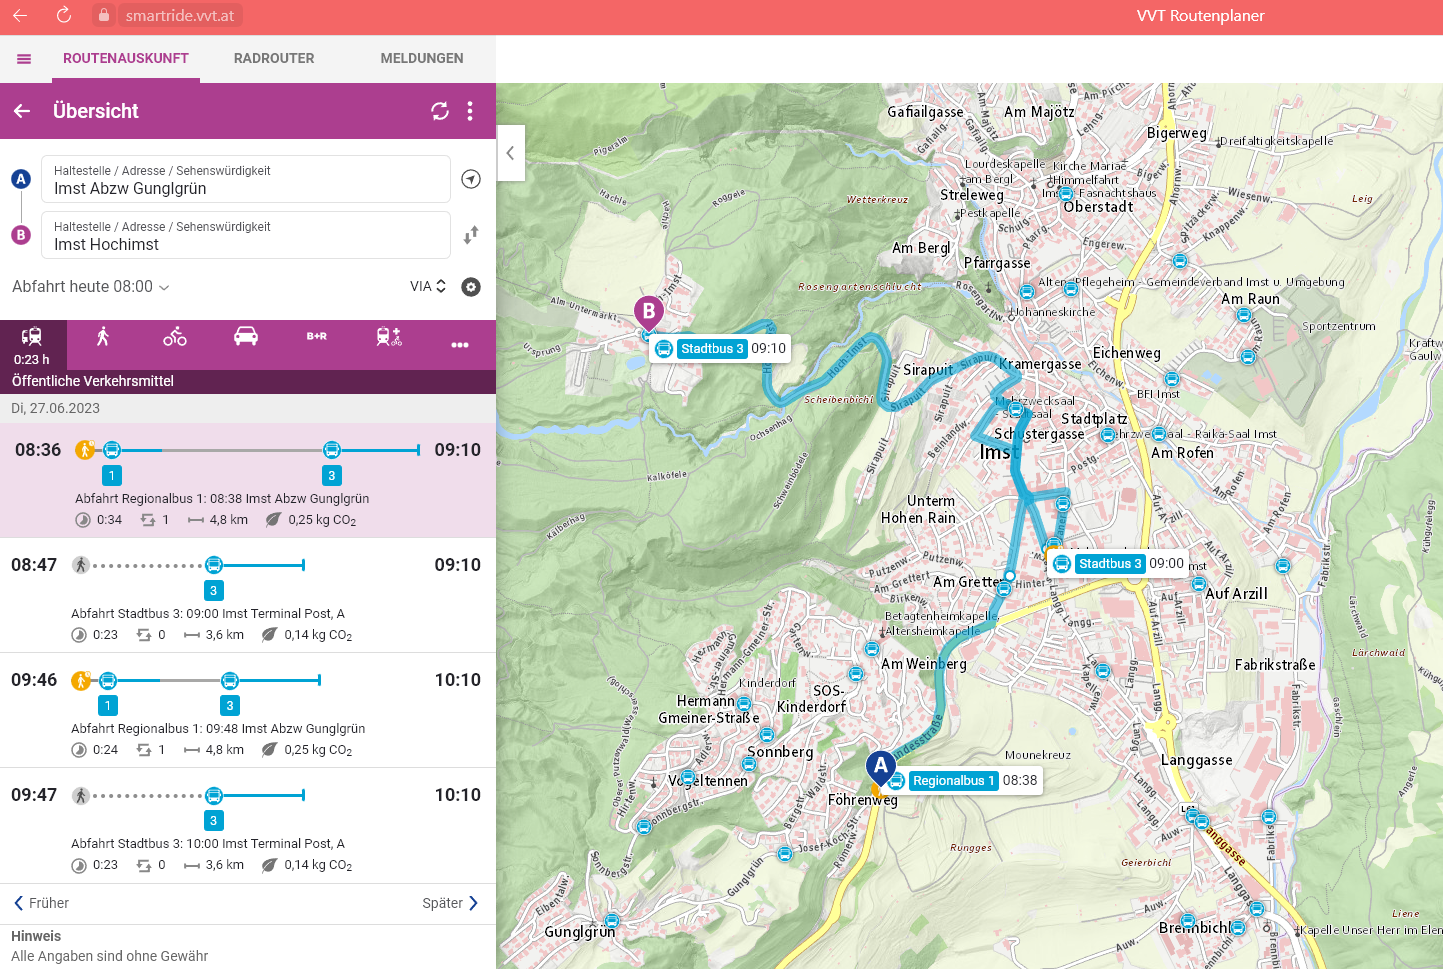
Task: Refresh the route results
Action: (440, 111)
